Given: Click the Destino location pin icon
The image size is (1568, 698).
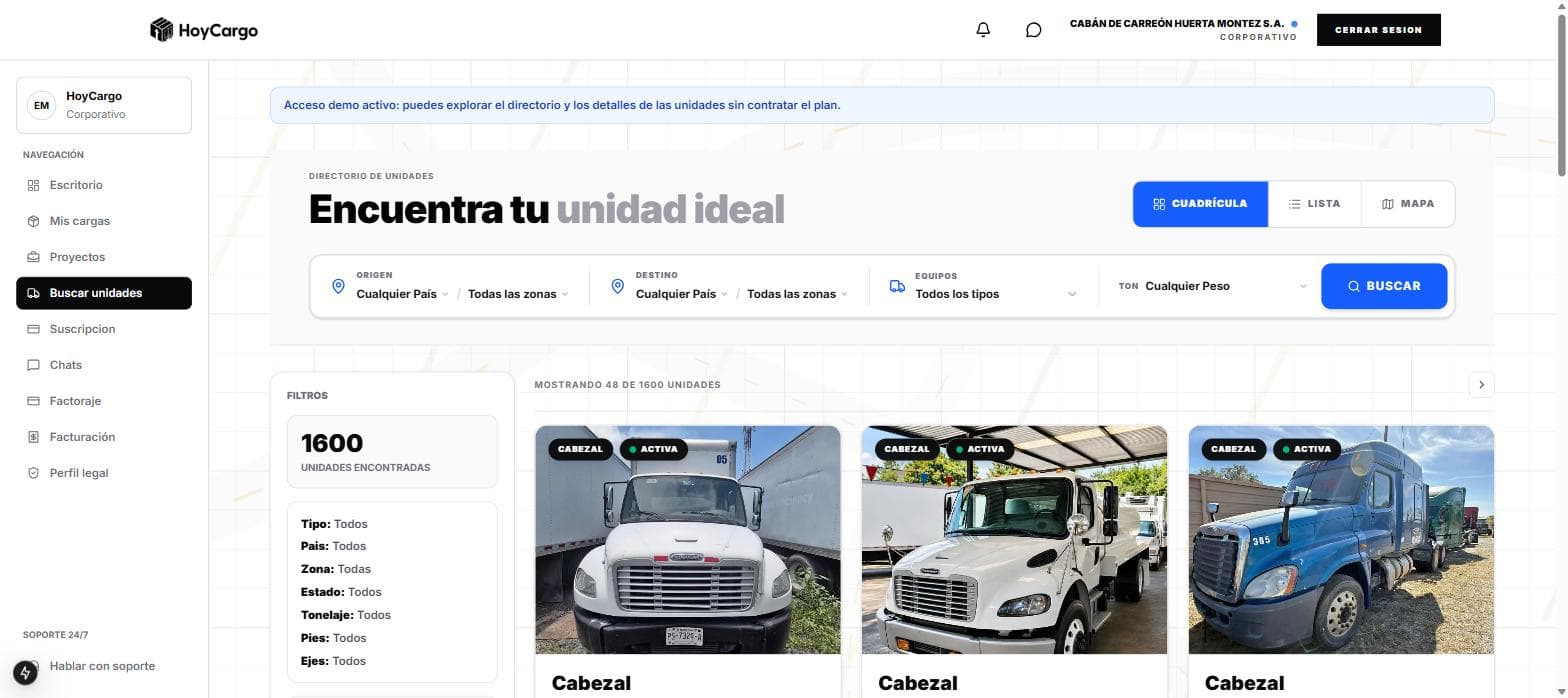Looking at the screenshot, I should 618,287.
